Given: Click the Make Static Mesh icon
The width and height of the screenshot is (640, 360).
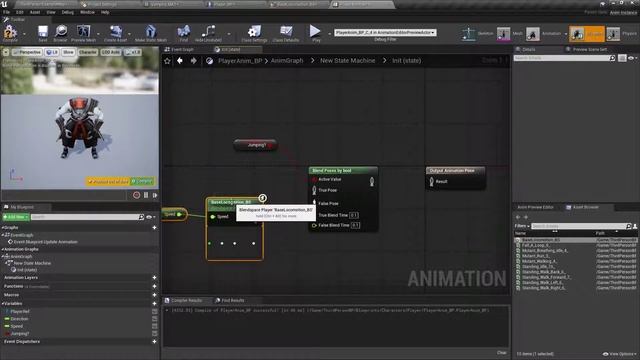Looking at the screenshot, I should (x=151, y=31).
